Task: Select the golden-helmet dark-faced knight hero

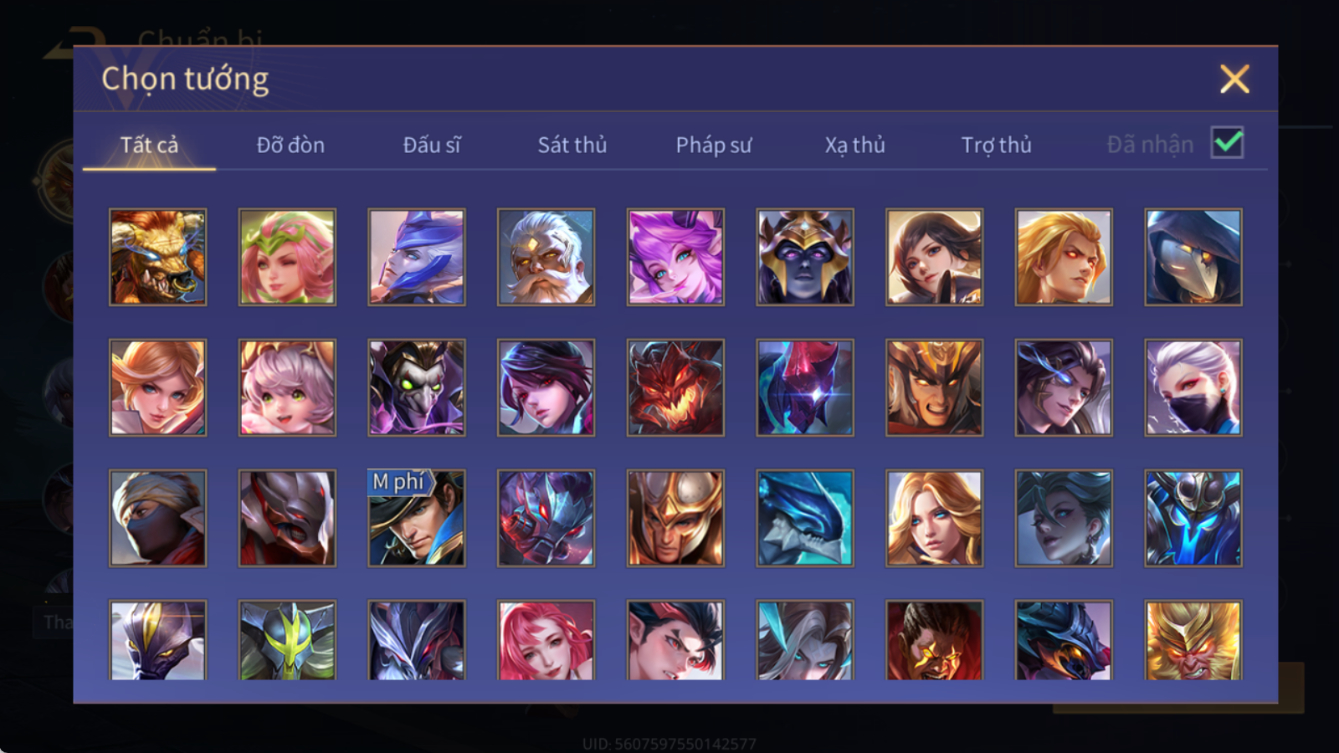Action: click(805, 257)
